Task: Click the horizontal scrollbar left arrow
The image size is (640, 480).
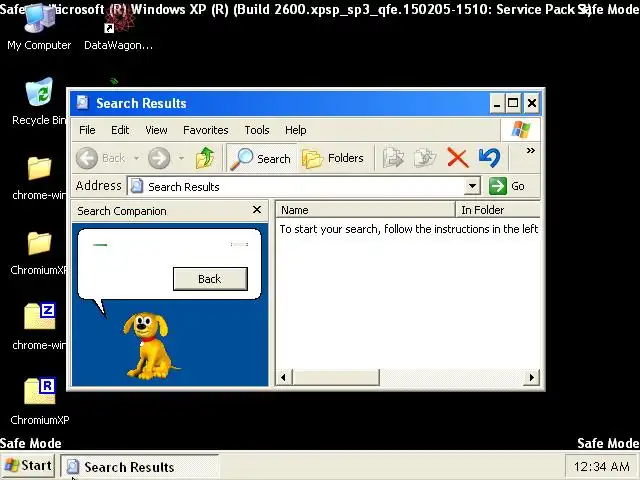Action: point(284,378)
